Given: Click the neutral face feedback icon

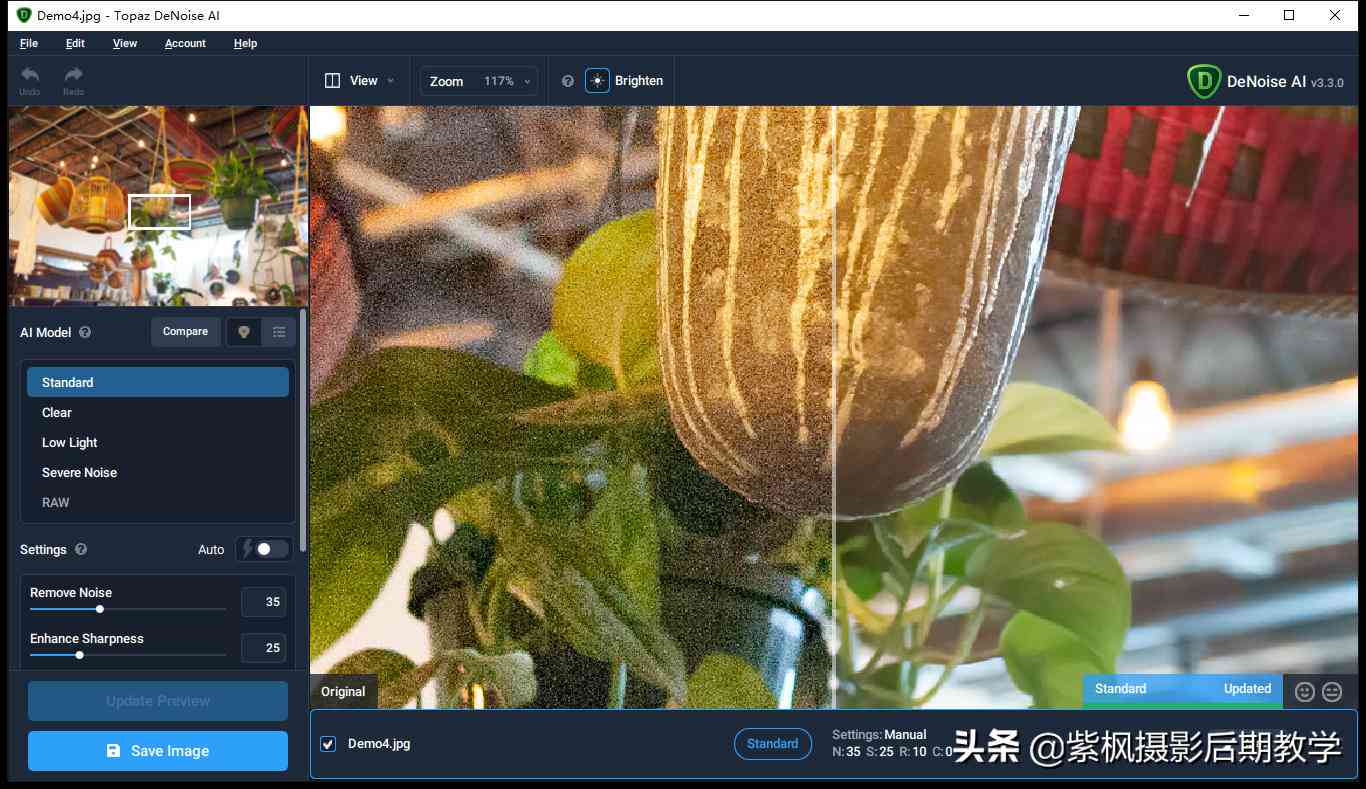Looking at the screenshot, I should (1332, 691).
